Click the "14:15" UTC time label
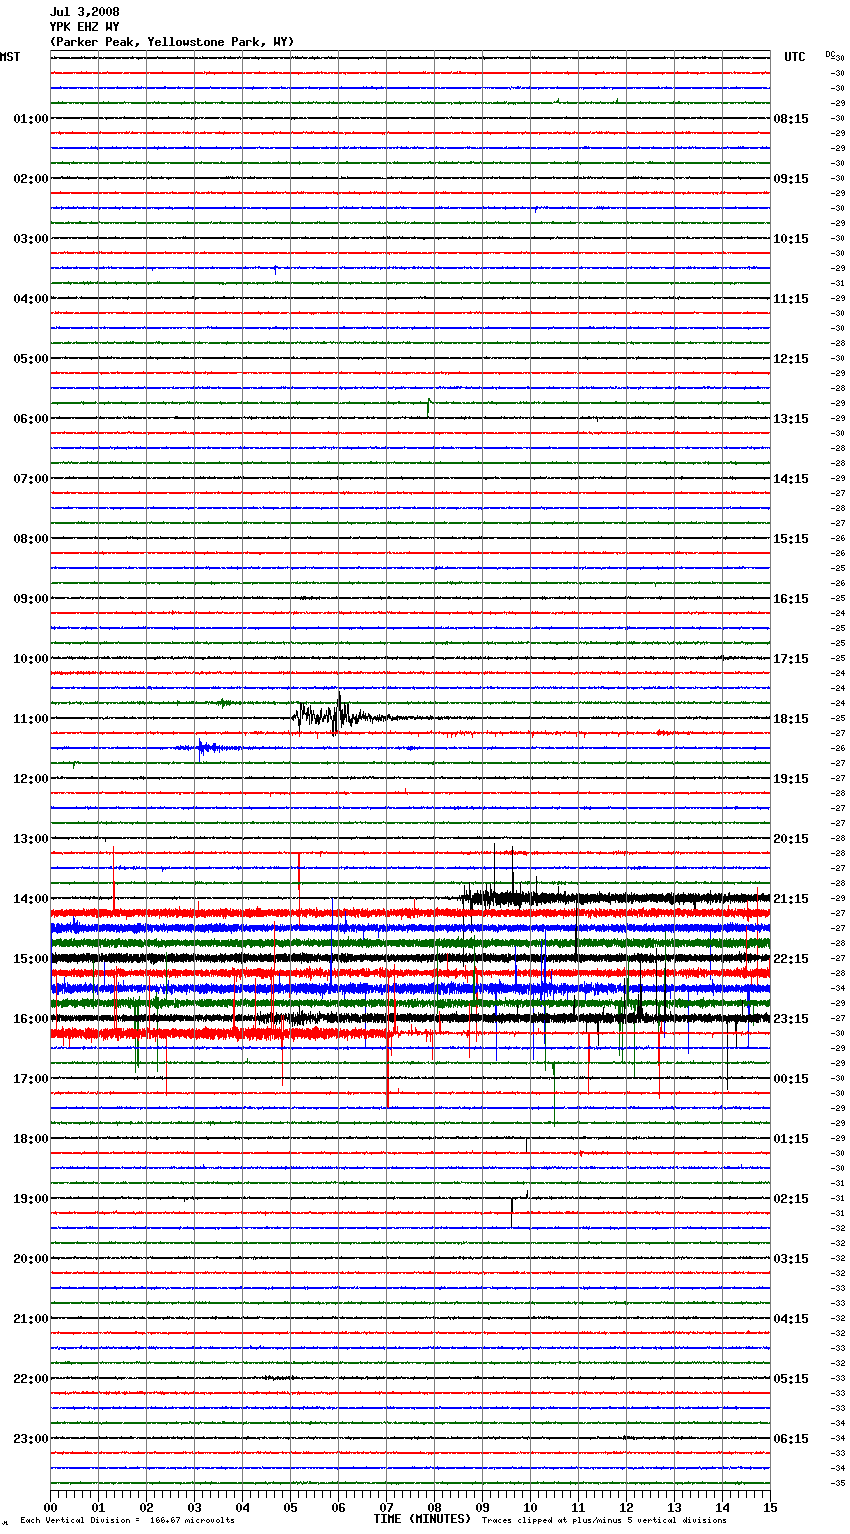This screenshot has width=850, height=1534. (791, 479)
